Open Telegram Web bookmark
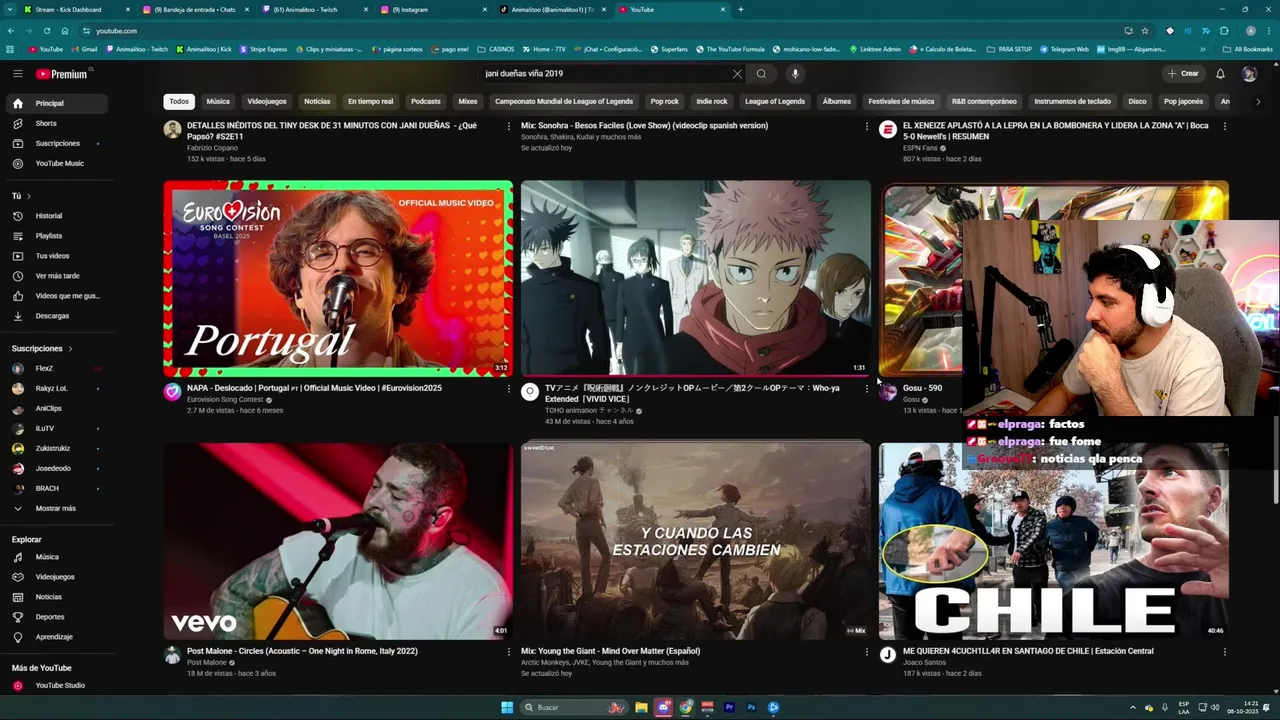This screenshot has height=720, width=1280. pos(1064,49)
